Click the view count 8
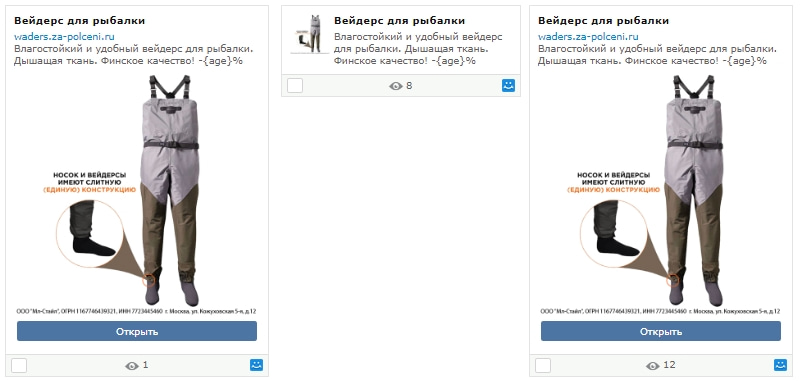Screen dimensions: 800x381 click(x=409, y=86)
